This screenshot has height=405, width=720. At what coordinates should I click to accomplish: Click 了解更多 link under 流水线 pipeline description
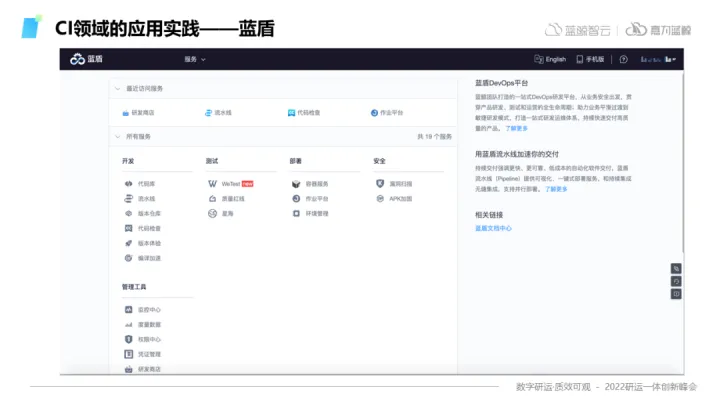[x=556, y=189]
